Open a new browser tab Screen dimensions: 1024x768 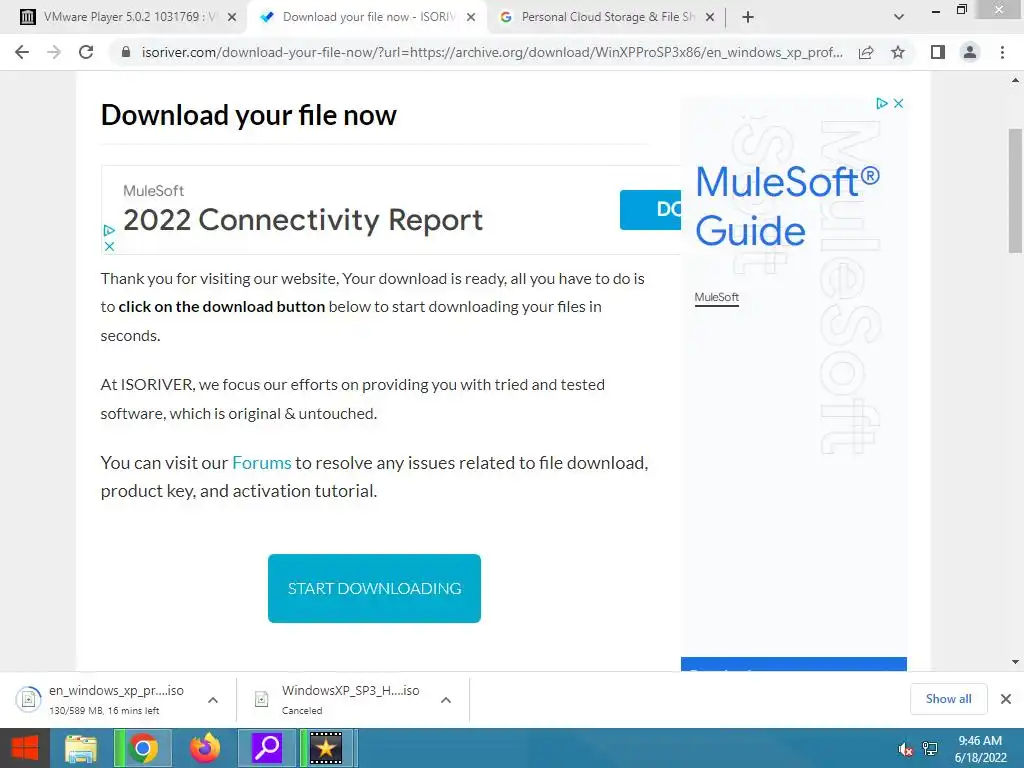click(748, 17)
